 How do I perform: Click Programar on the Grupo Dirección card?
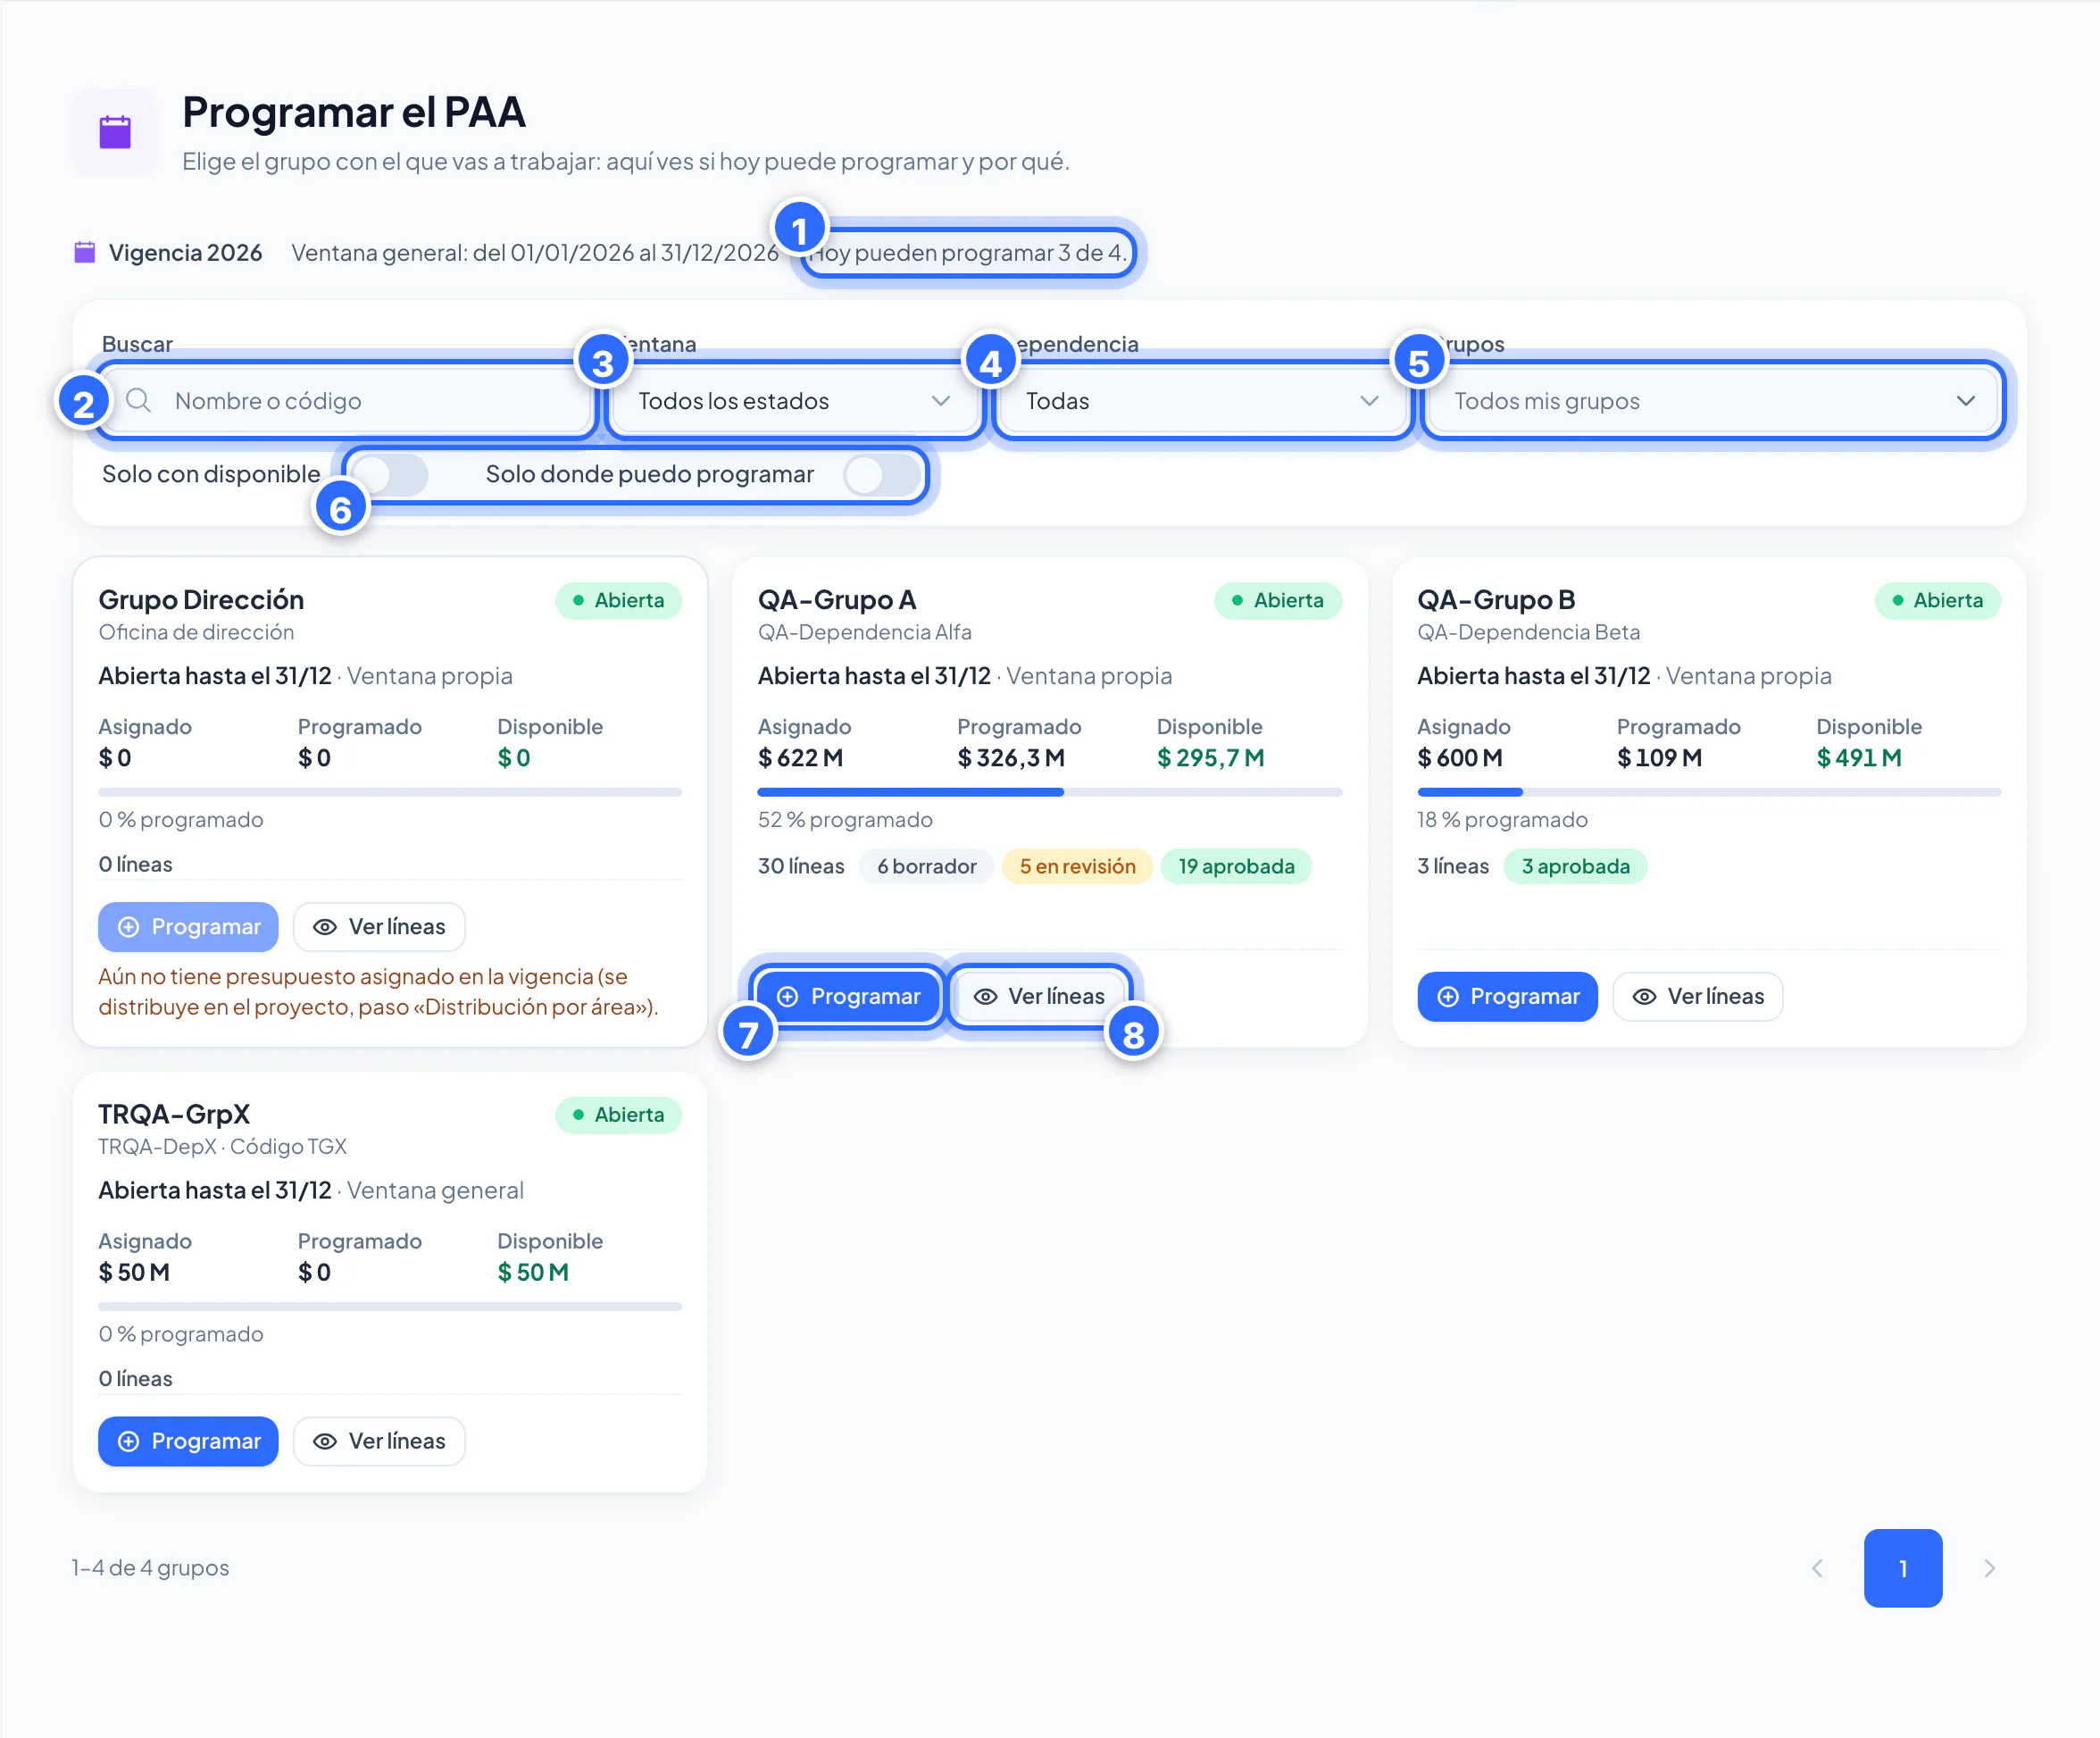pyautogui.click(x=188, y=927)
